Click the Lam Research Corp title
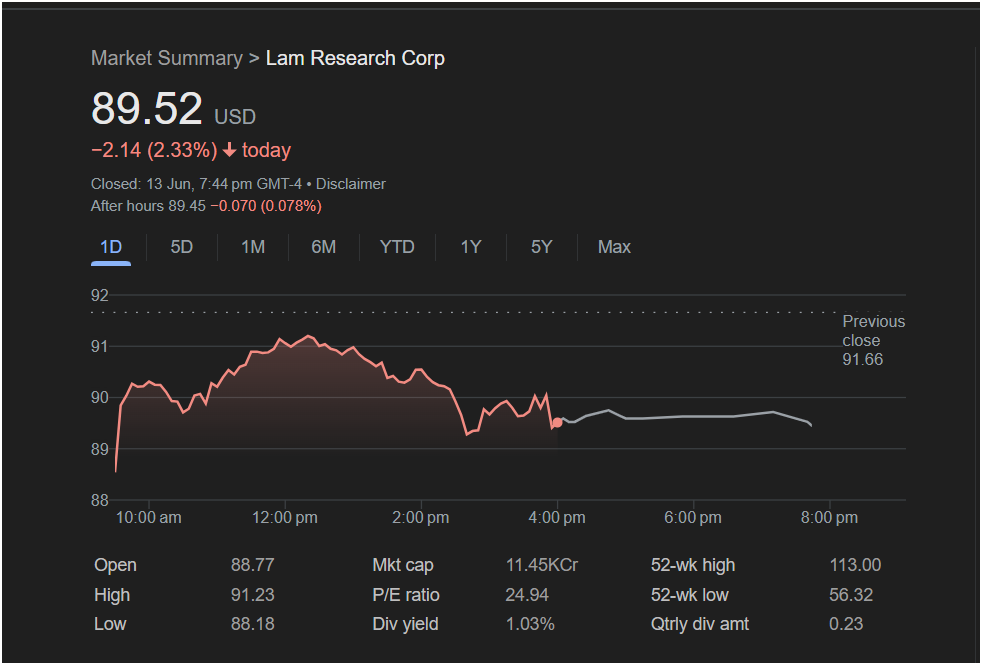Viewport: 982px width, 665px height. click(x=355, y=58)
